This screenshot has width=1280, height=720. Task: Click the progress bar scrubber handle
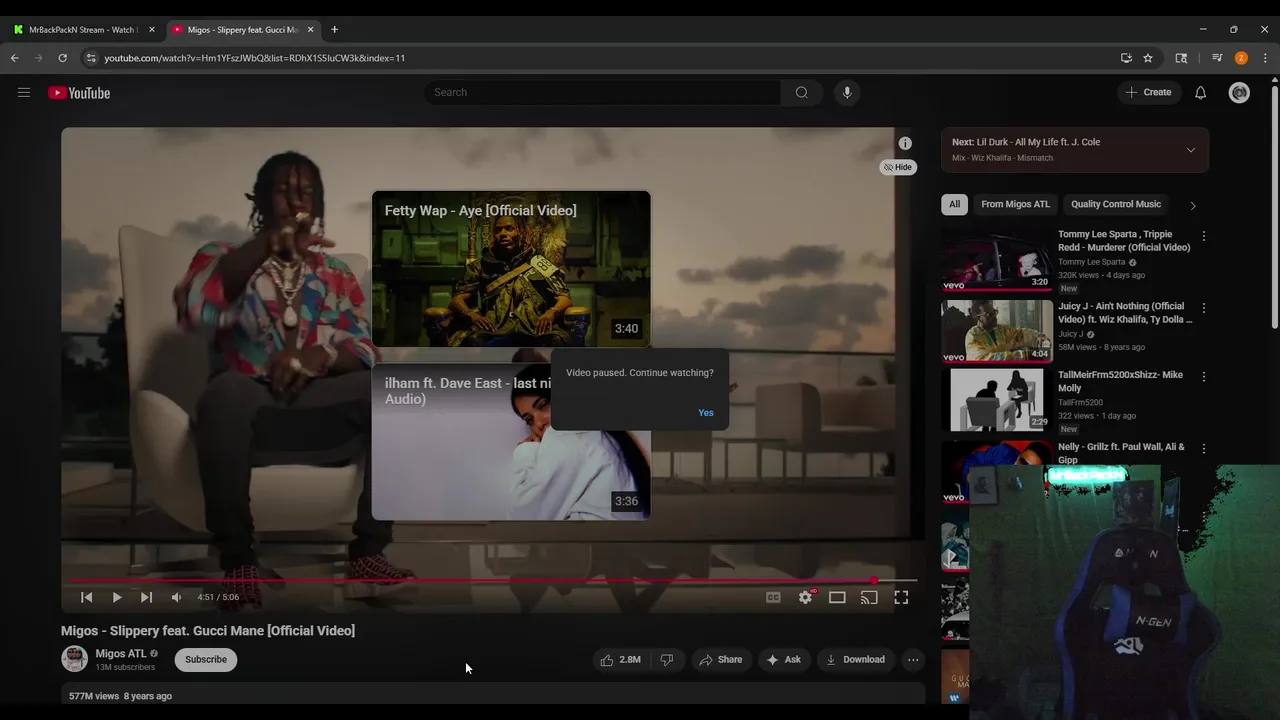tap(874, 580)
